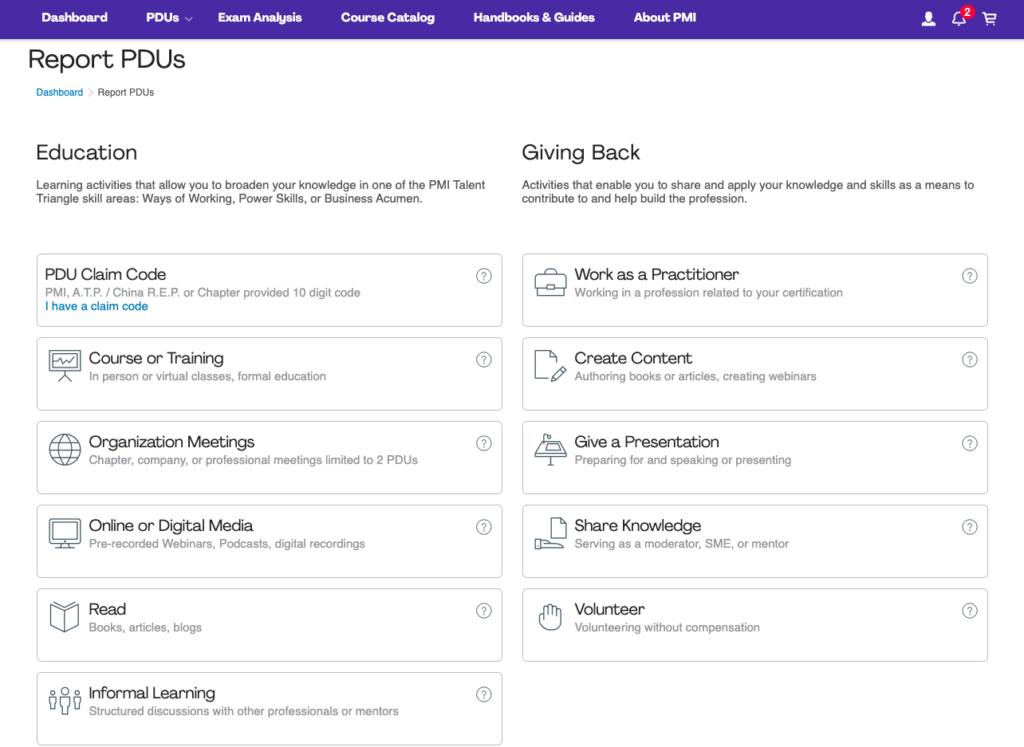Click the Volunteer hand icon
Image resolution: width=1024 pixels, height=747 pixels.
click(x=550, y=617)
